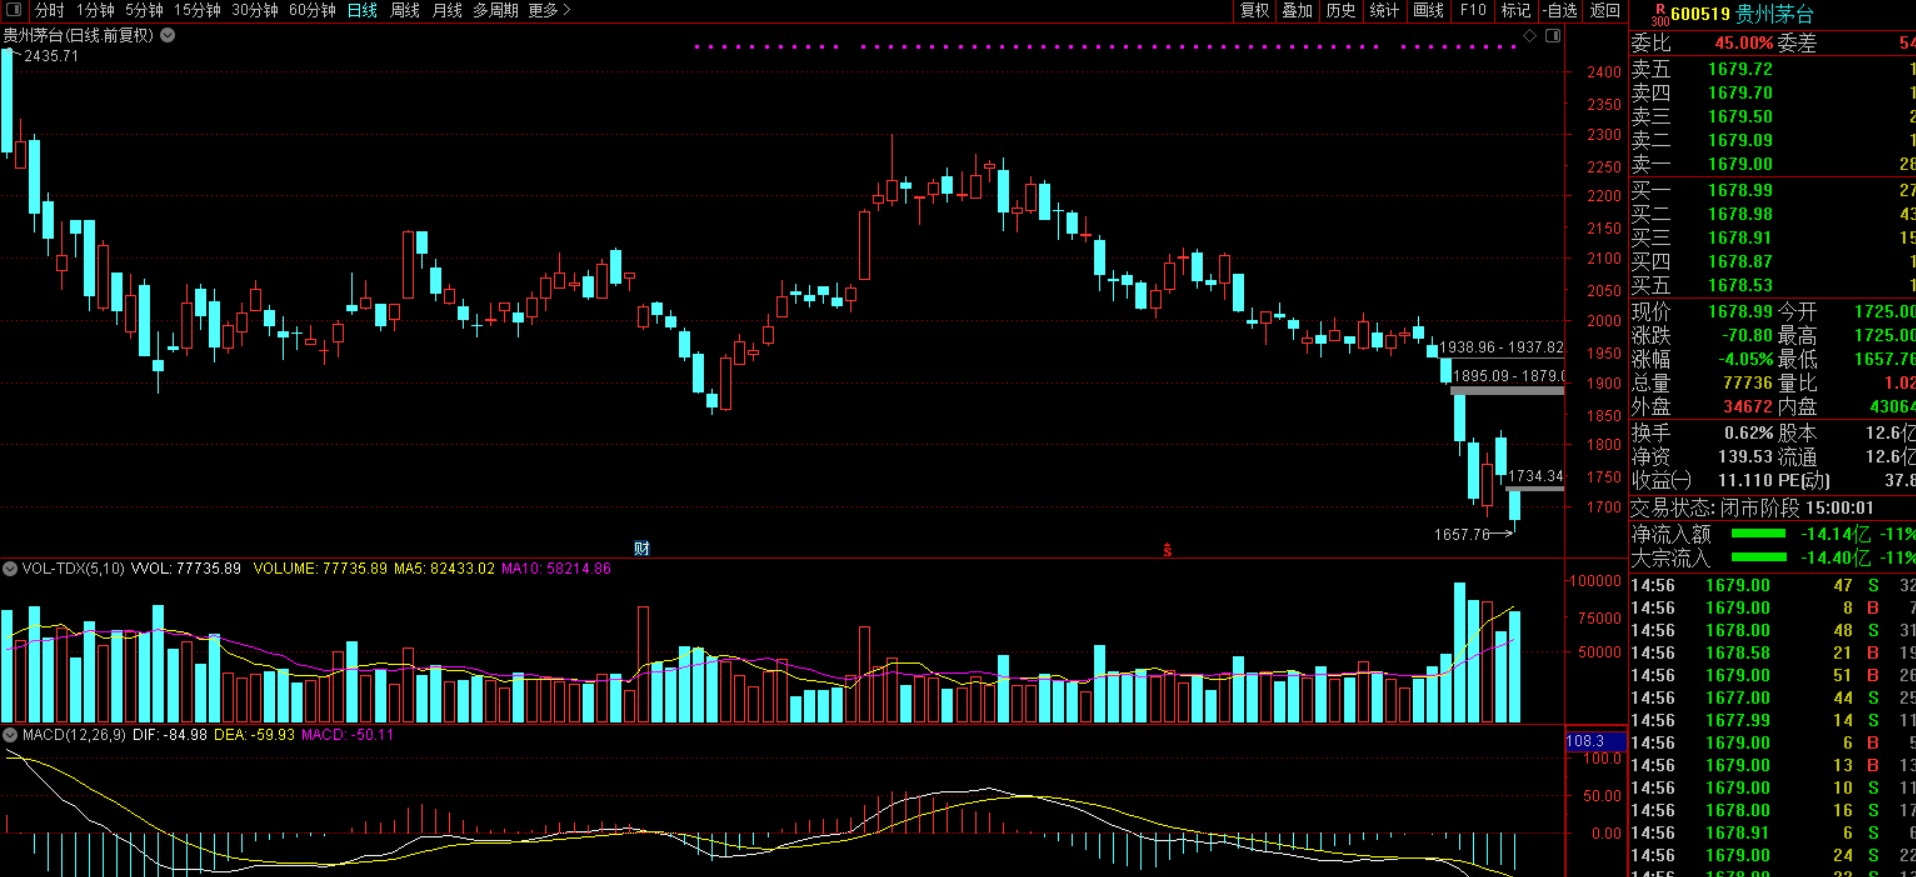Expand VOL-TDX indicator dropdown arrow

tap(10, 568)
